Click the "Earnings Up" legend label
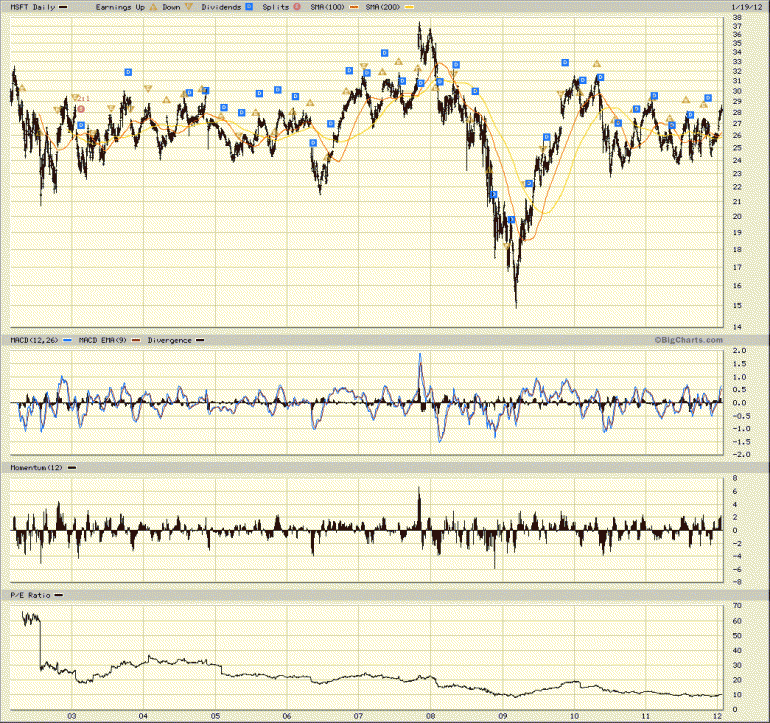770x723 pixels. coord(120,7)
